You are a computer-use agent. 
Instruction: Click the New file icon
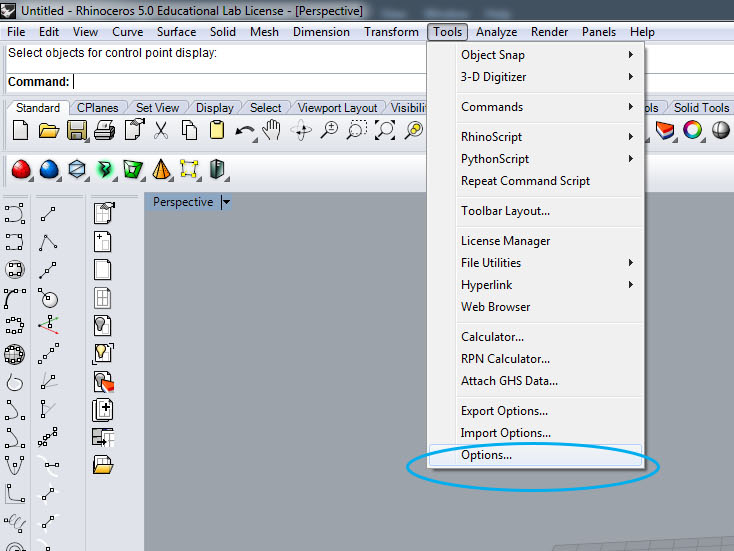(x=20, y=130)
